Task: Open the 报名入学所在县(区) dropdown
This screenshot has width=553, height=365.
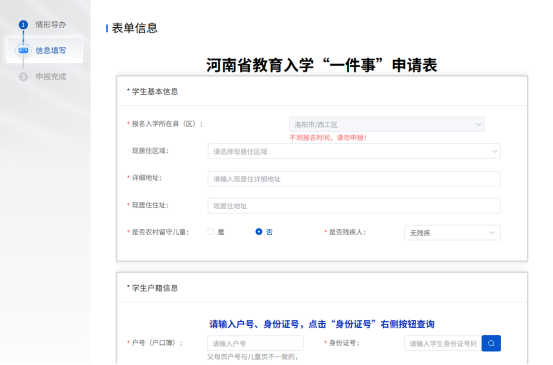Action: pos(387,124)
